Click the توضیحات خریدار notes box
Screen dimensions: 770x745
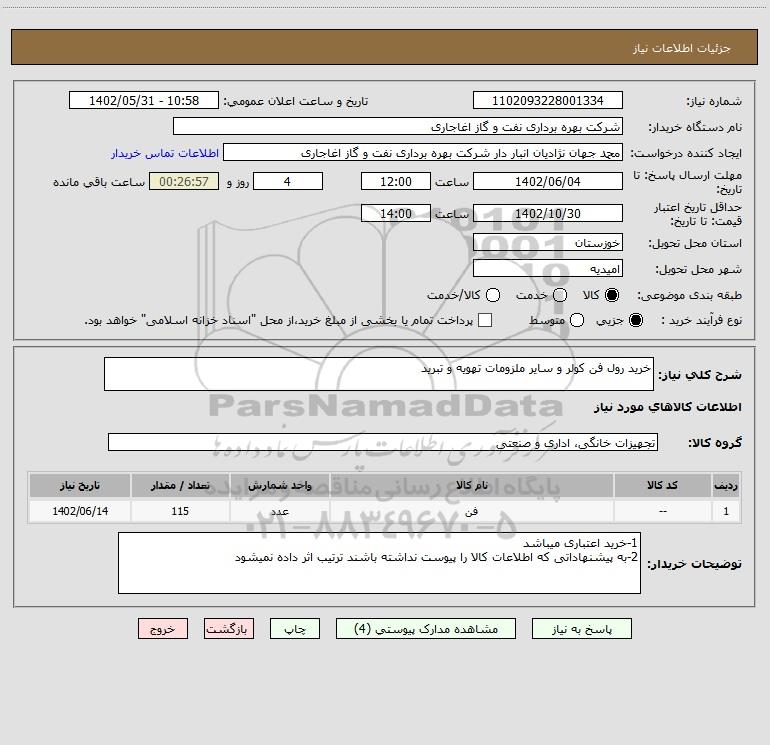click(x=379, y=563)
